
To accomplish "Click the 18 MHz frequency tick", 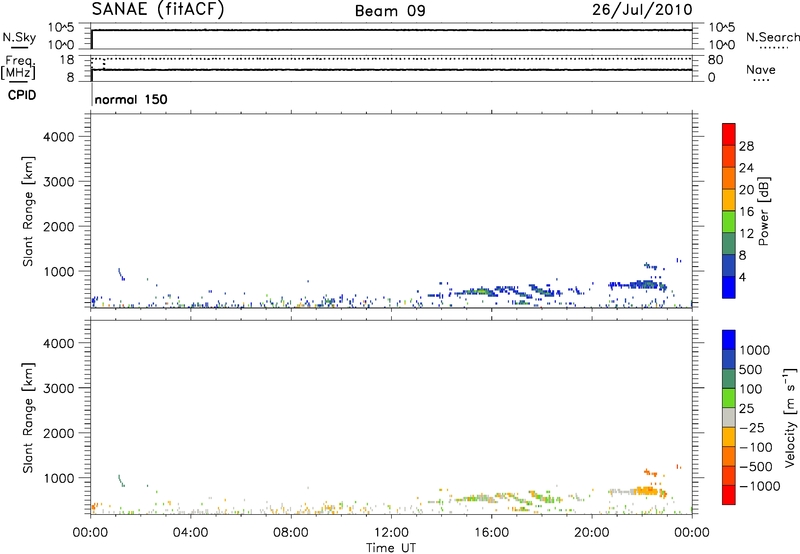I will point(67,60).
